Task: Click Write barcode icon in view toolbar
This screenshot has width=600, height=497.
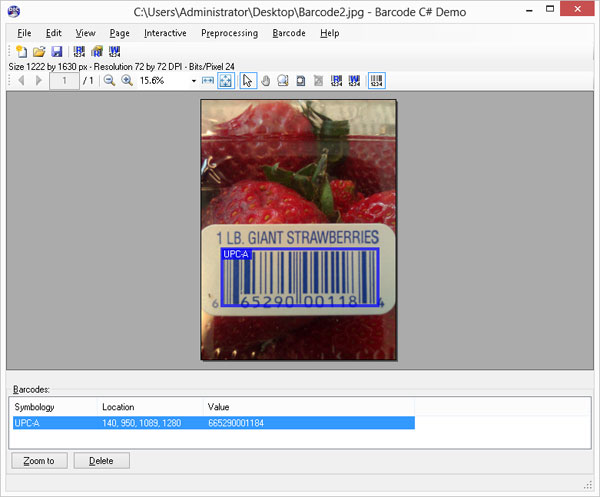Action: pyautogui.click(x=354, y=80)
